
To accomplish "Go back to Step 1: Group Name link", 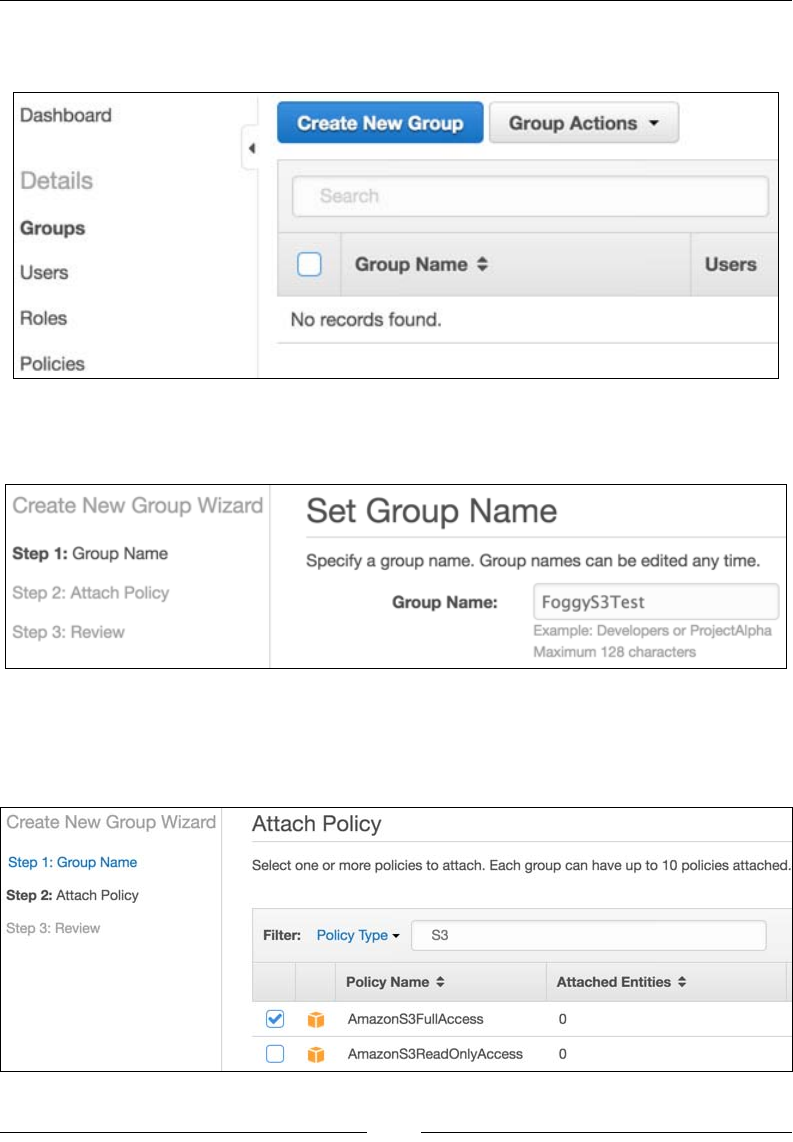I will (x=72, y=862).
